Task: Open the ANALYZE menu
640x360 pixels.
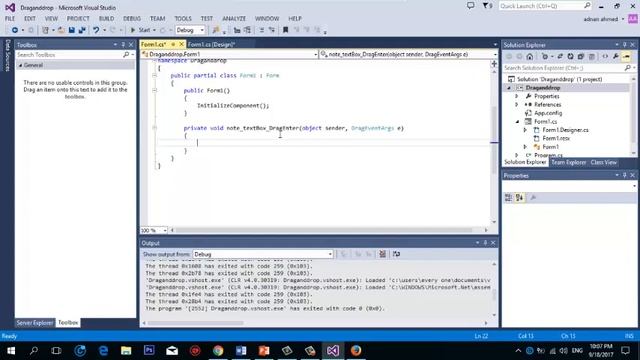Action: [234, 19]
